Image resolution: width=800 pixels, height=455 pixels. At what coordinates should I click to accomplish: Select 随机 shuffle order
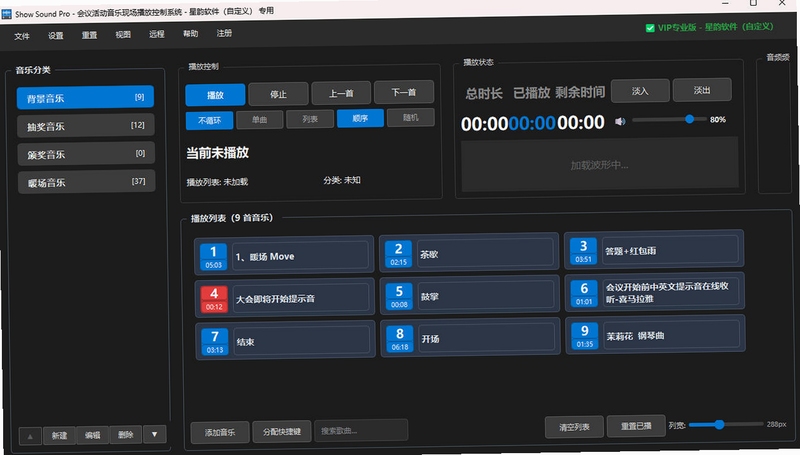click(x=411, y=117)
